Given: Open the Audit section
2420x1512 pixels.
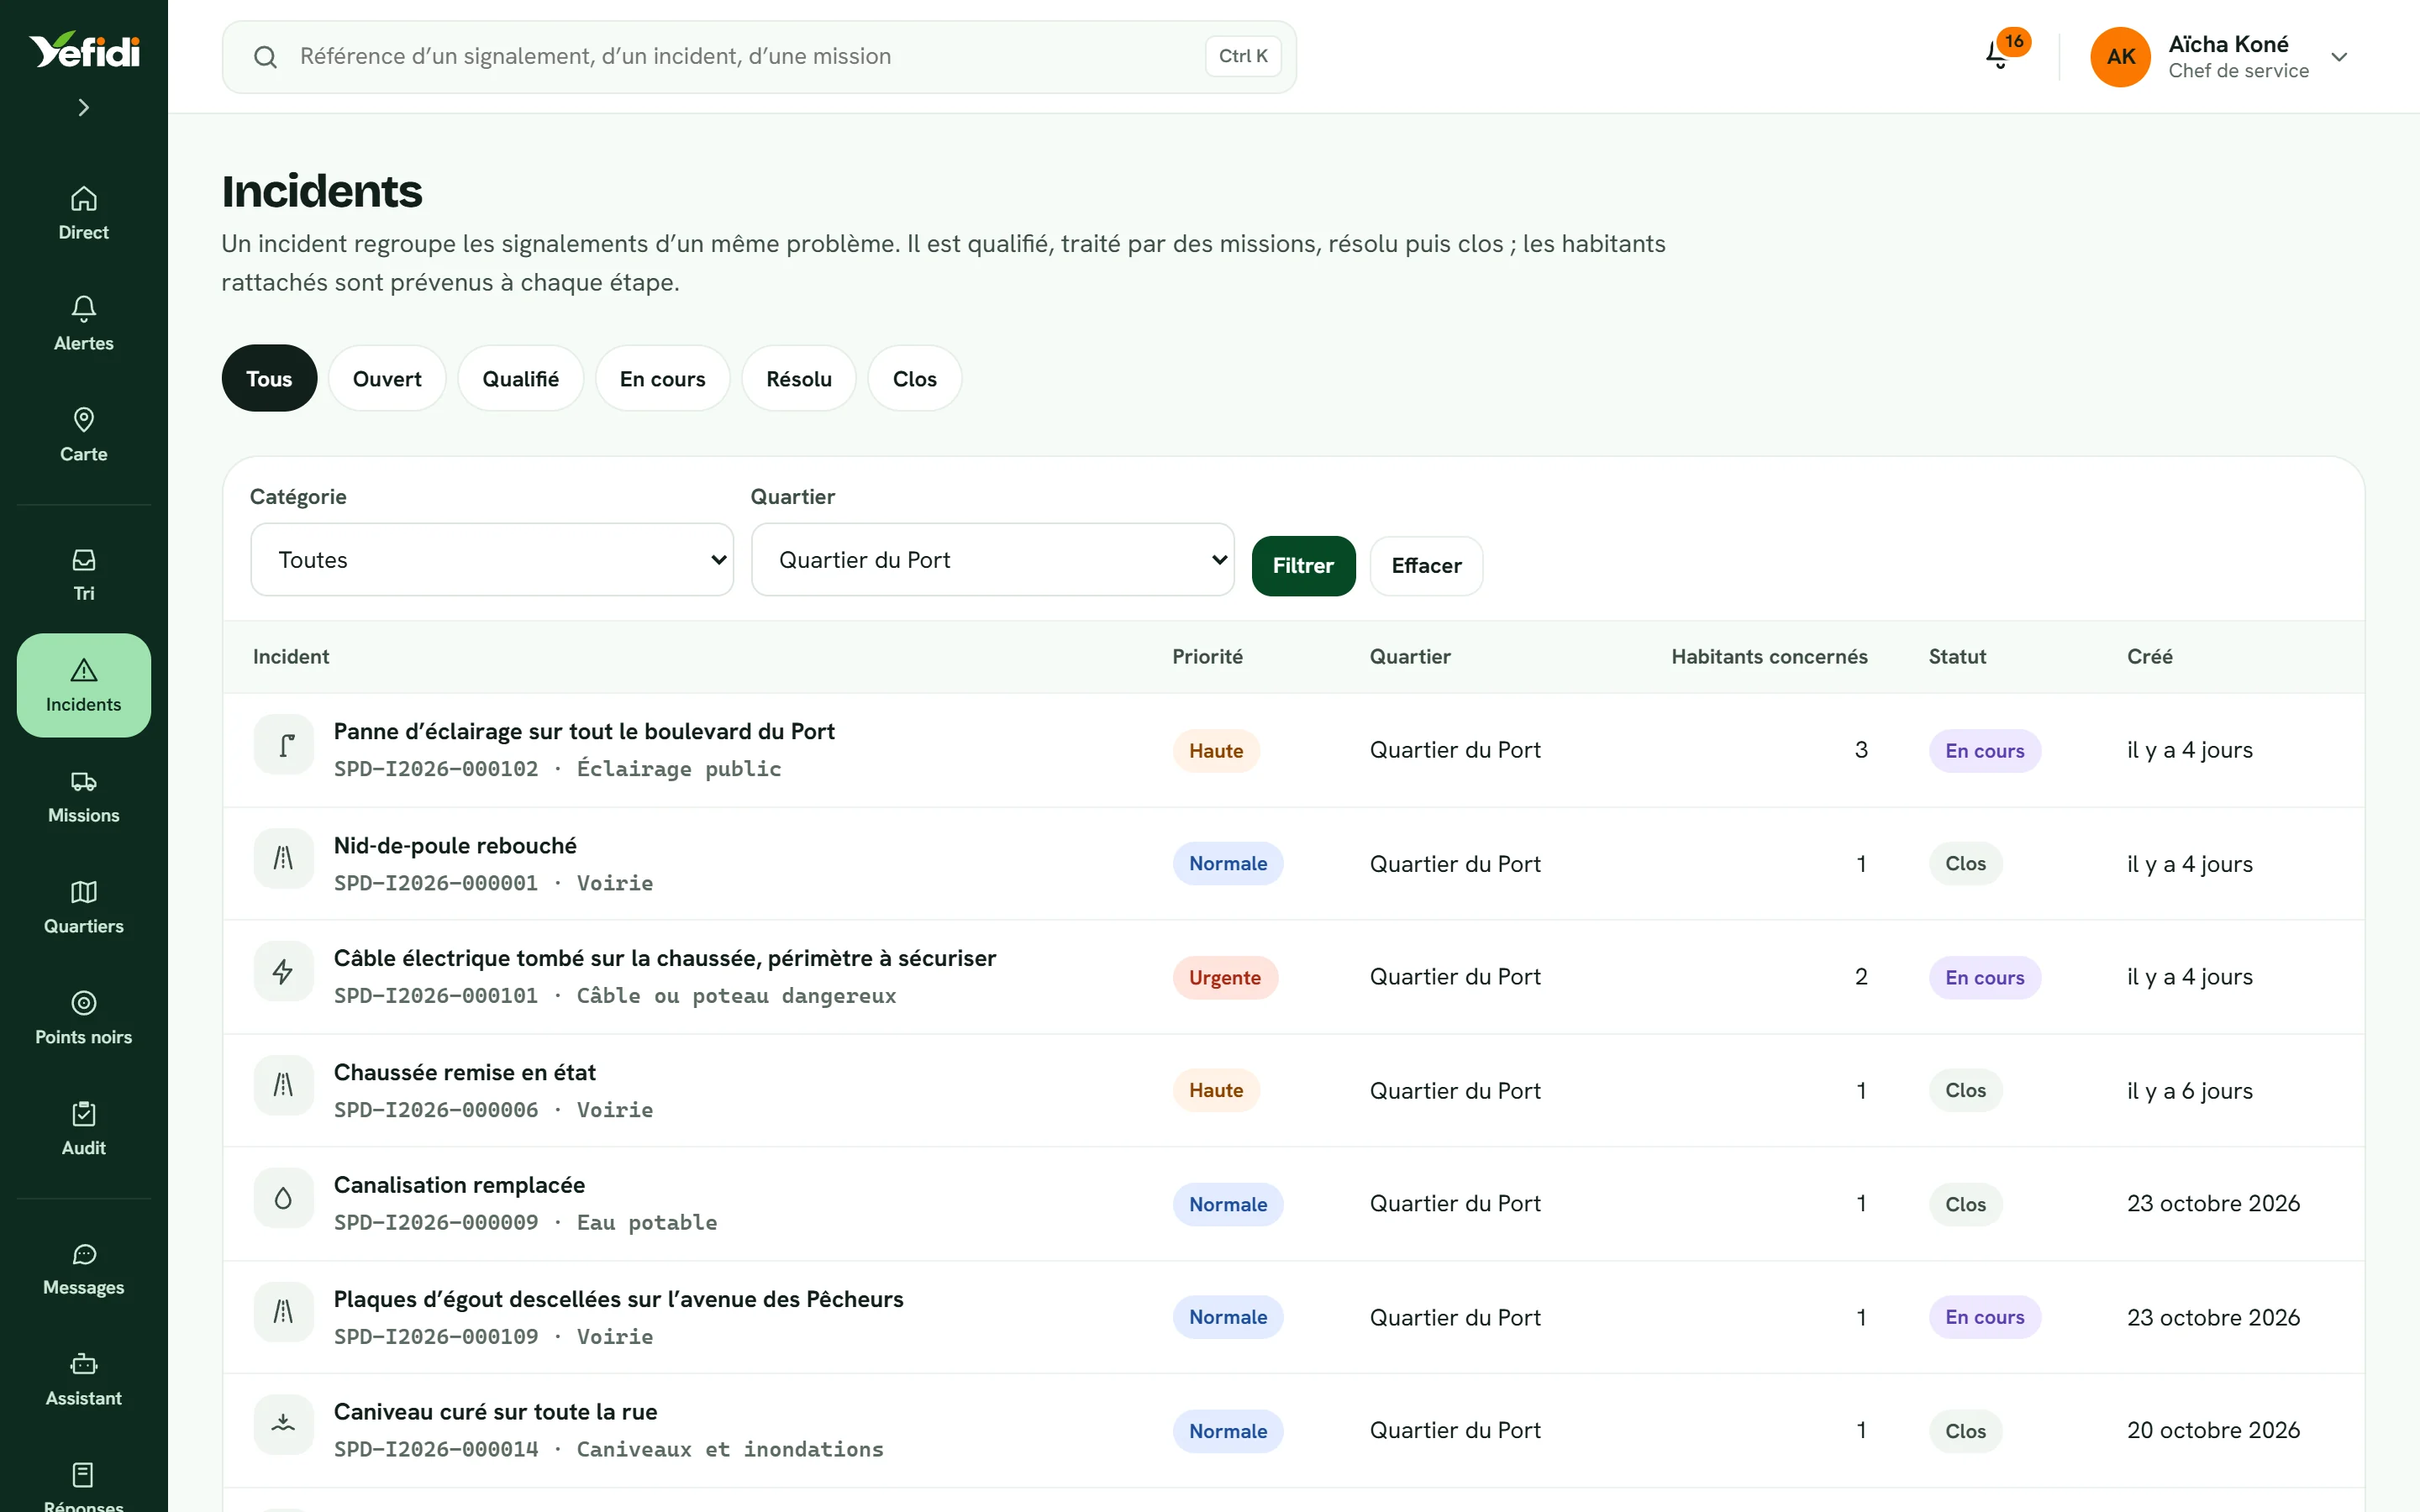Looking at the screenshot, I should click(84, 1129).
